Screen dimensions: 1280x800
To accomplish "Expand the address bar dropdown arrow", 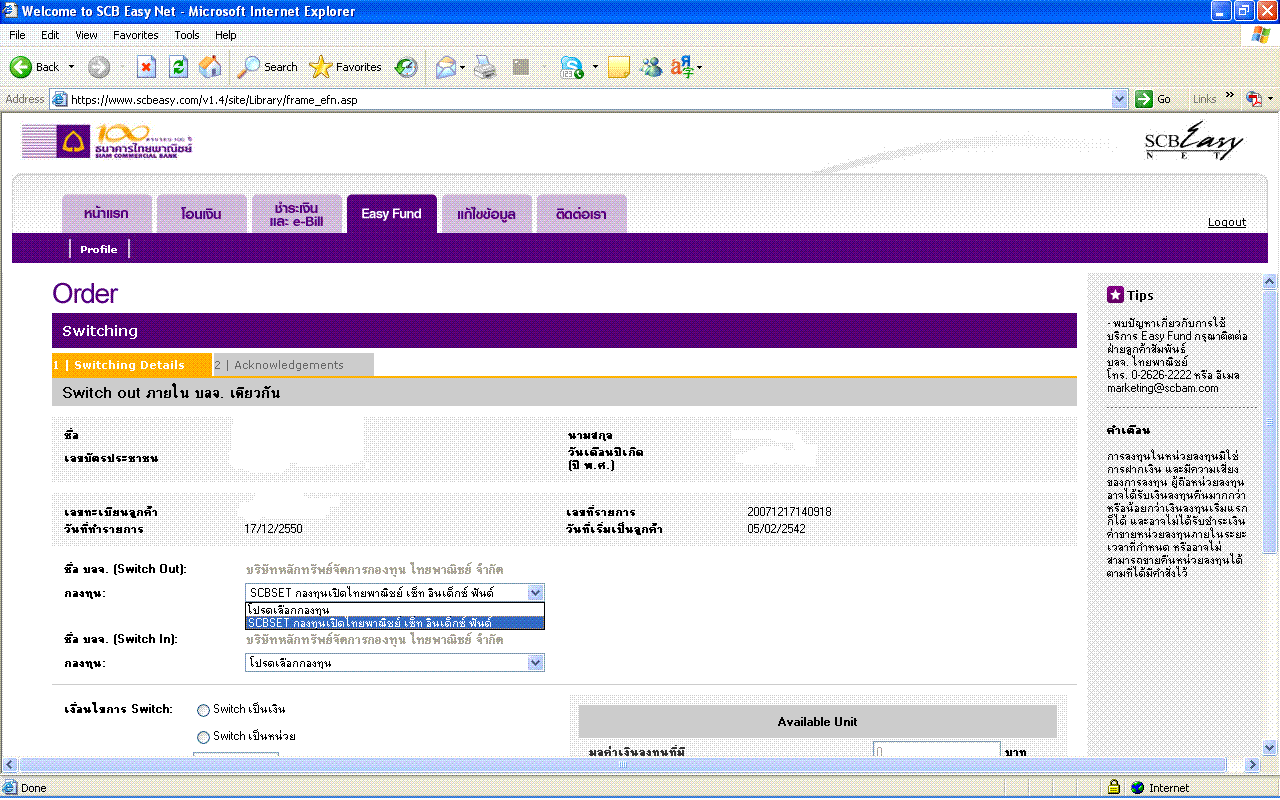I will tap(1120, 99).
